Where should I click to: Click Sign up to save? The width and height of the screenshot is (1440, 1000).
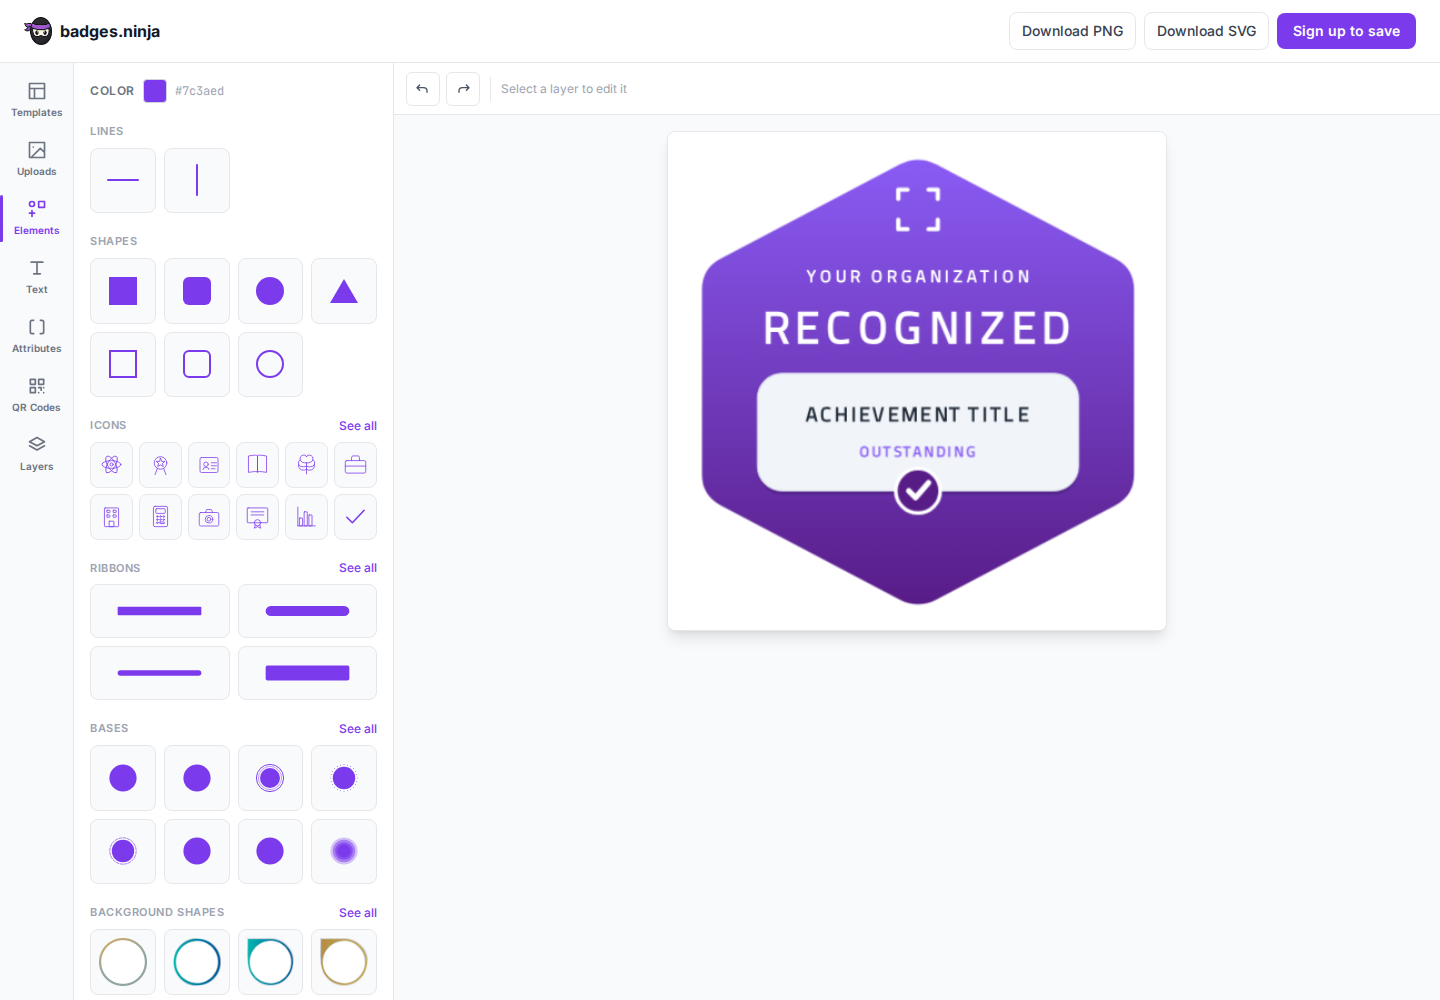[x=1346, y=31]
